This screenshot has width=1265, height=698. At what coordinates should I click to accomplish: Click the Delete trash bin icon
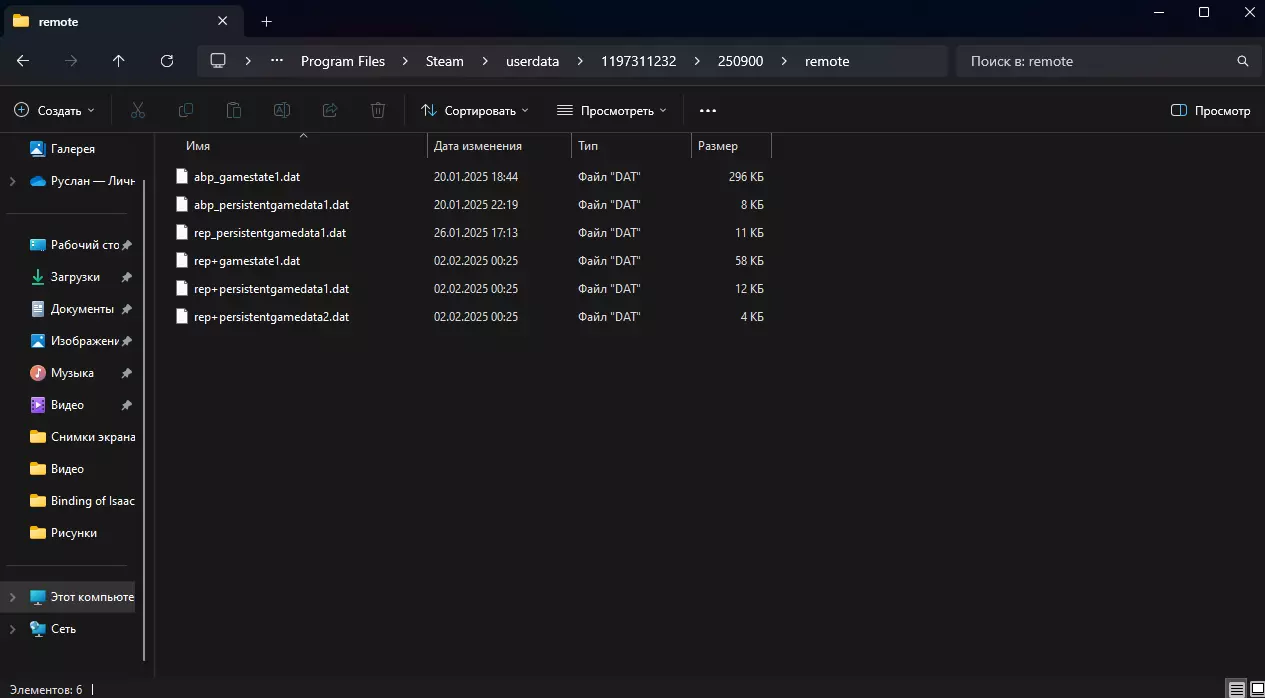tap(378, 111)
